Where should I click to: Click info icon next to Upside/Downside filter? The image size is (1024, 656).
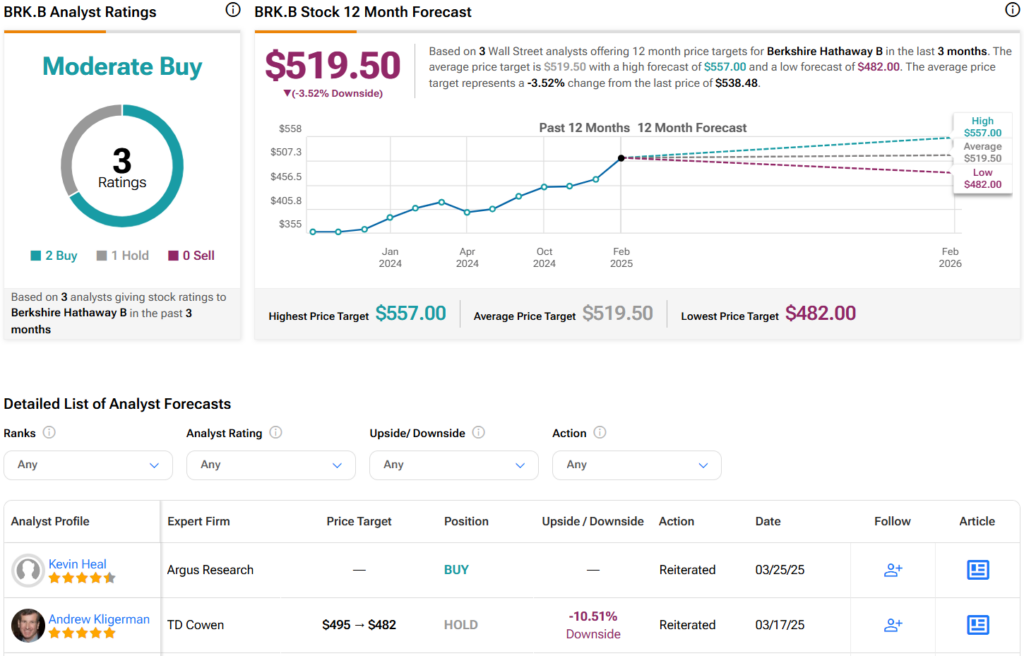pos(479,433)
